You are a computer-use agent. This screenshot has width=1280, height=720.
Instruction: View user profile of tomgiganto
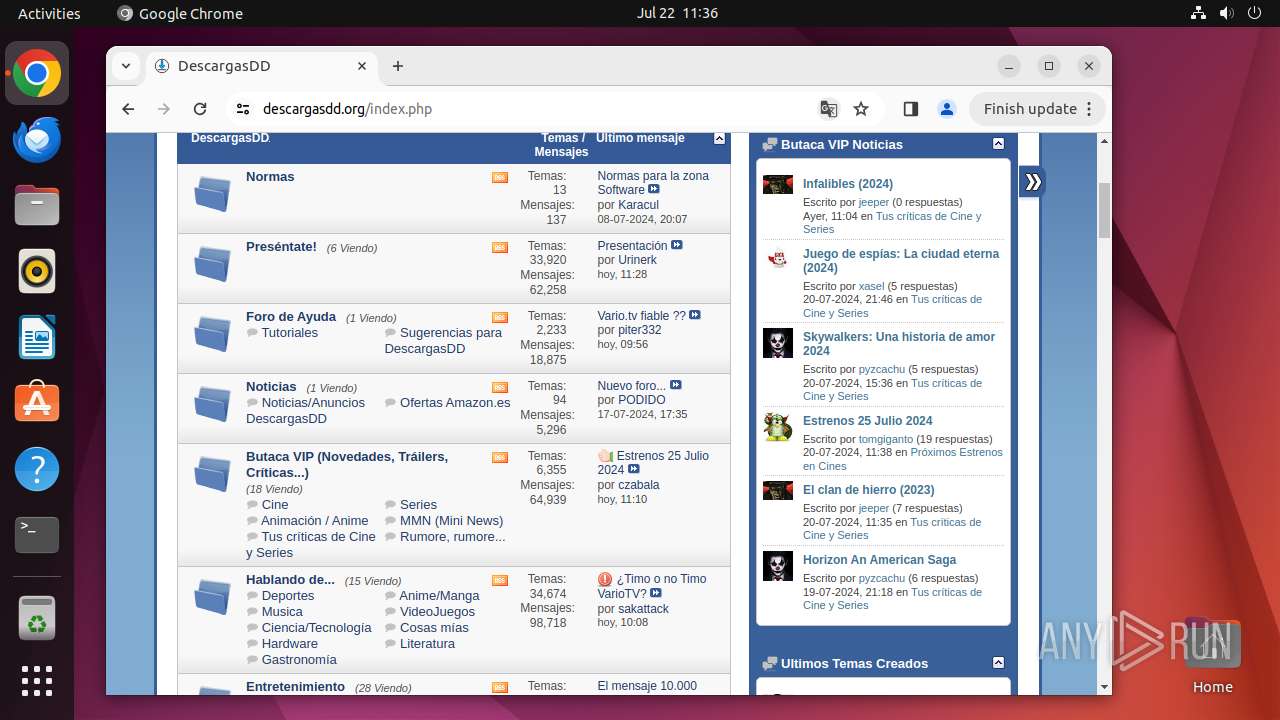click(x=886, y=439)
